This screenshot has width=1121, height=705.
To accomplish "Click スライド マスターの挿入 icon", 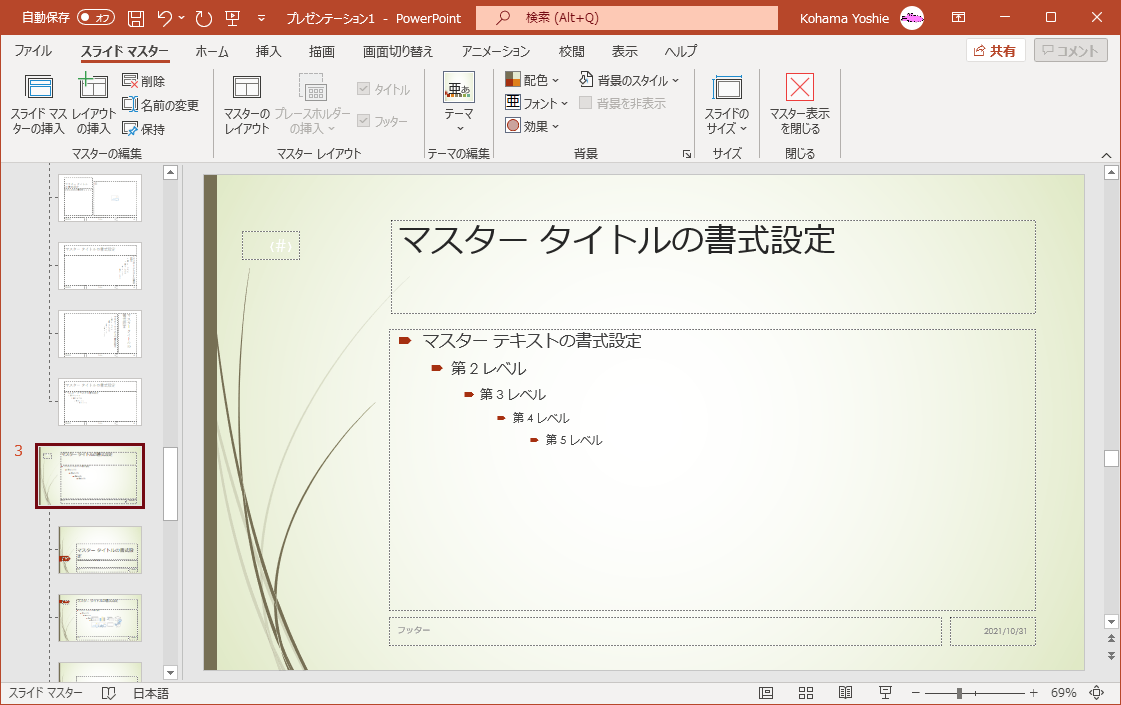I will click(x=39, y=88).
